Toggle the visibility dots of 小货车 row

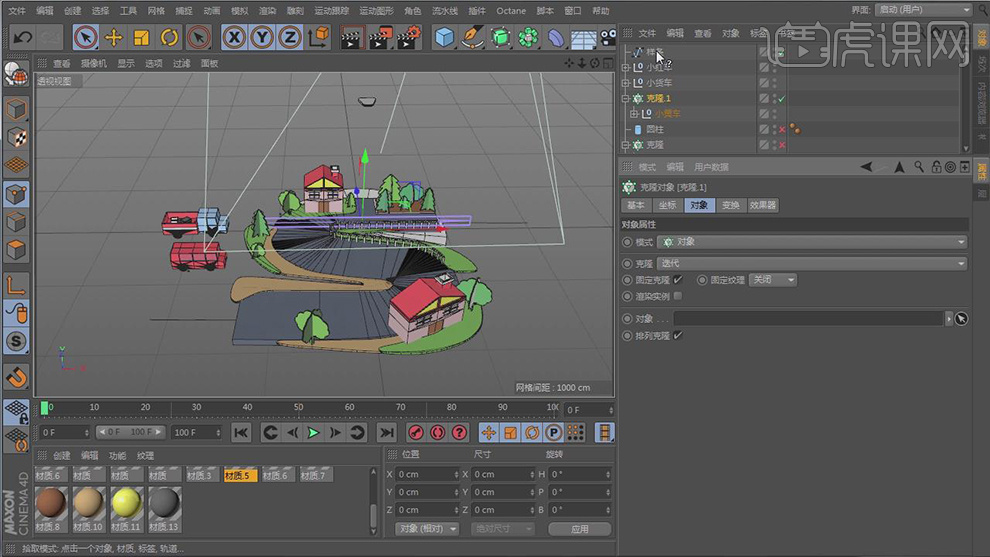coord(775,83)
